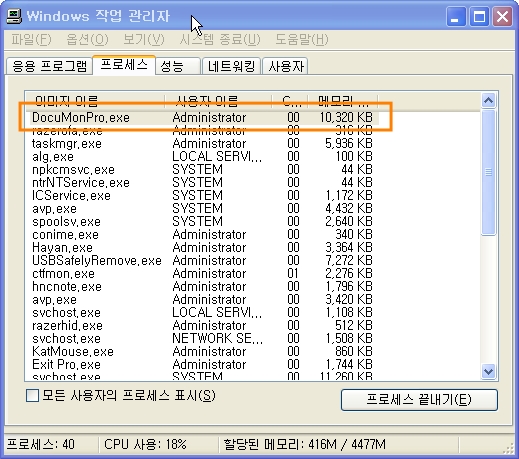519x459 pixels.
Task: Select the hncnote.exe process
Action: pyautogui.click(x=202, y=286)
